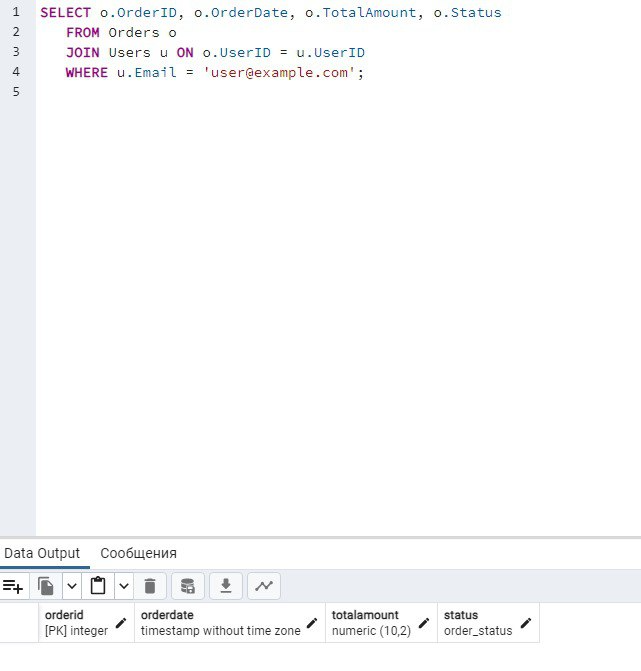This screenshot has width=641, height=671.
Task: Click the Copy icon in results toolbar
Action: point(46,586)
